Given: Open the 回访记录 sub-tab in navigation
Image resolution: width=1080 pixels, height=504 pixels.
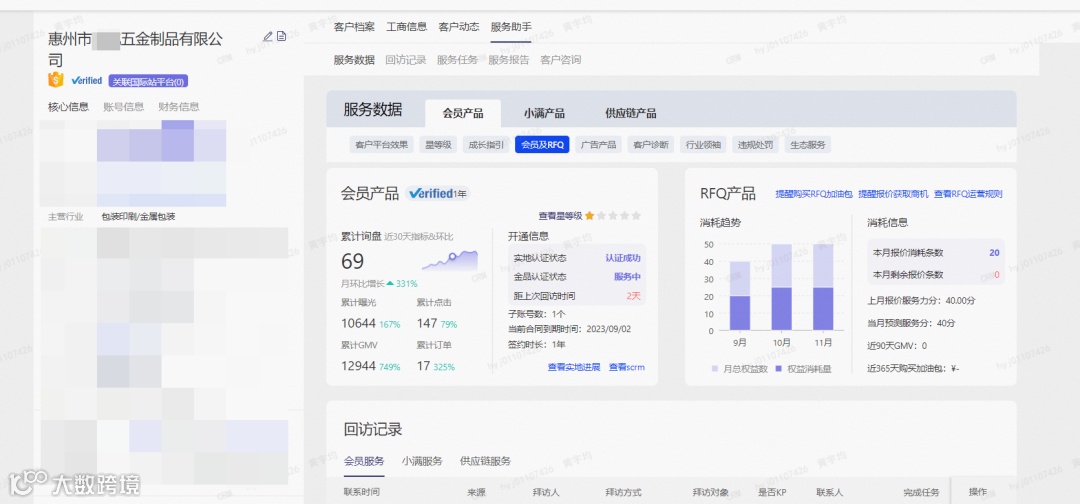Looking at the screenshot, I should coord(406,60).
